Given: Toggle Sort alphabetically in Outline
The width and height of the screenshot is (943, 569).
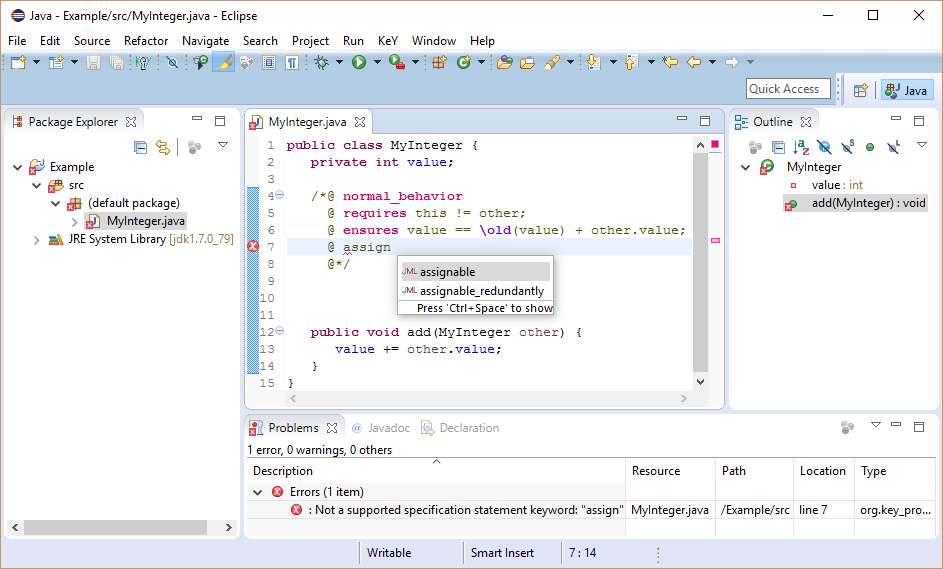Looking at the screenshot, I should pos(801,147).
